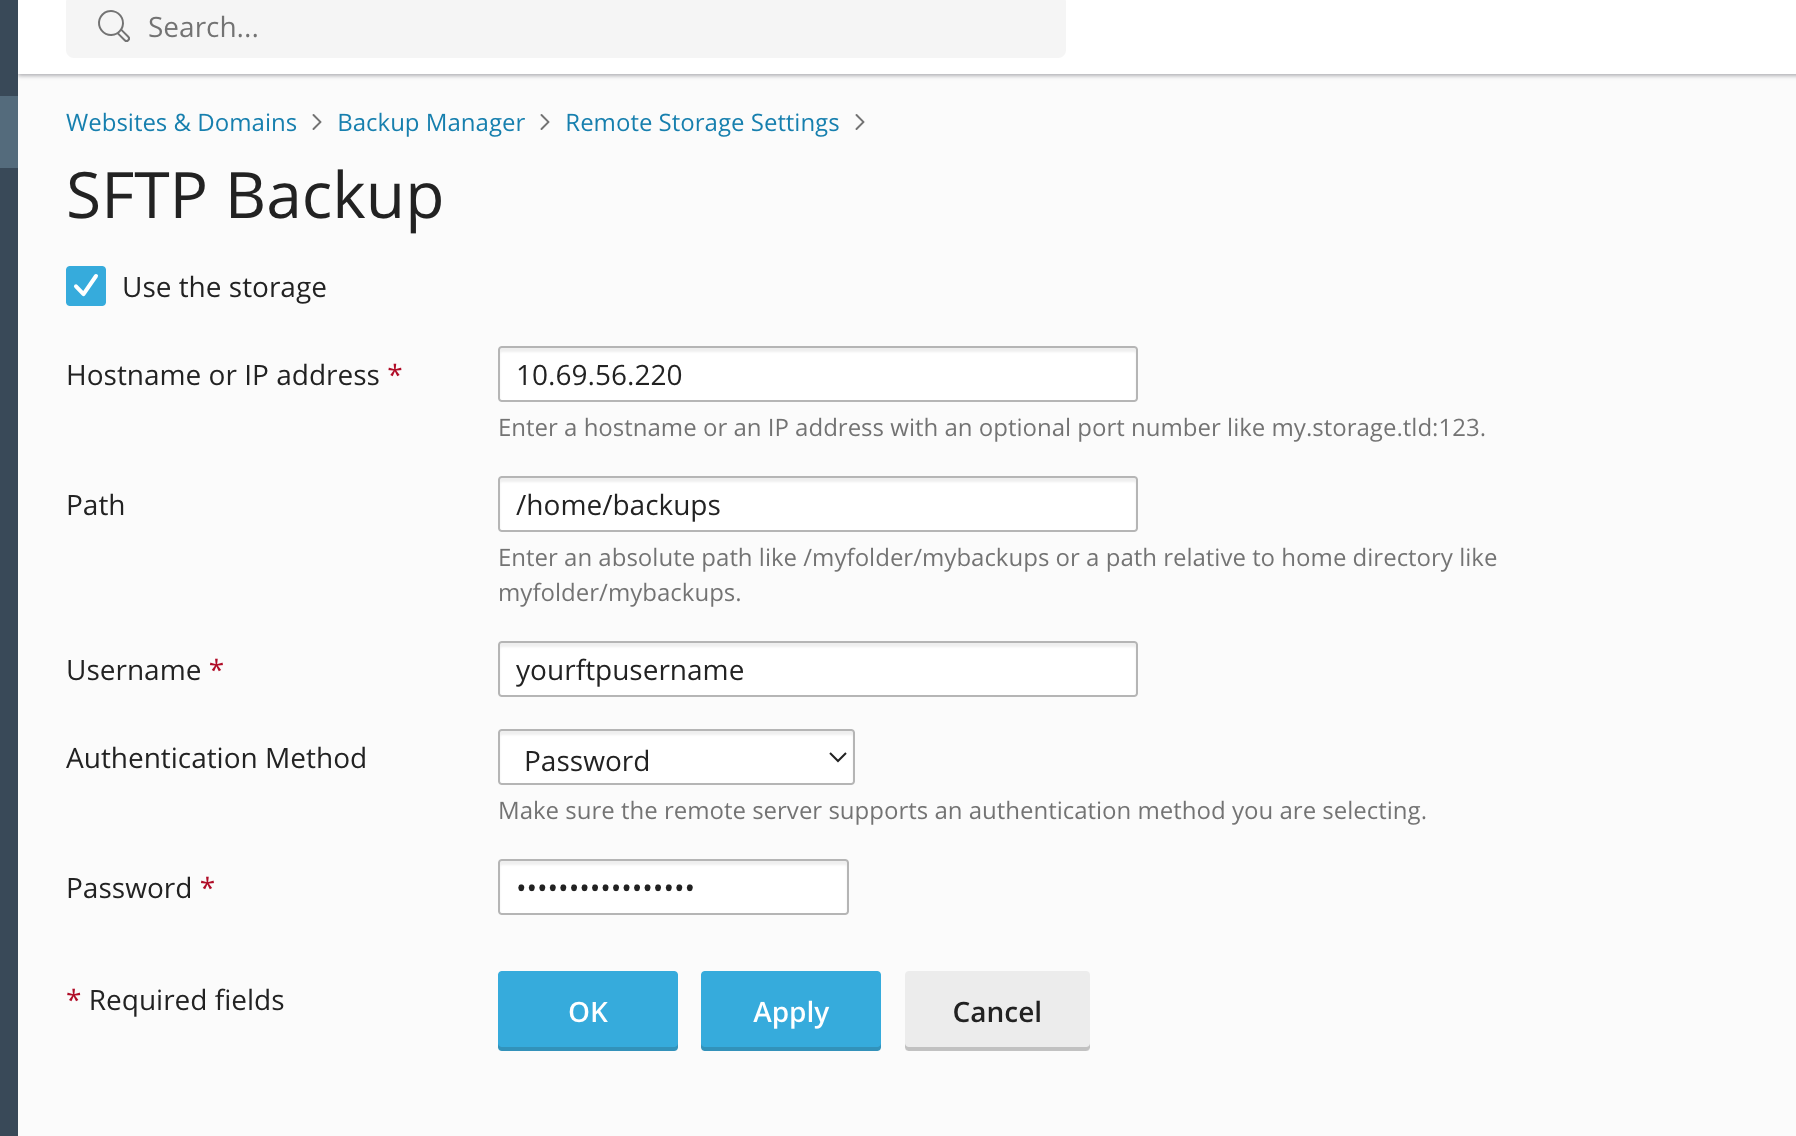Click the chevron after Remote Storage Settings
1796x1136 pixels.
pyautogui.click(x=860, y=122)
